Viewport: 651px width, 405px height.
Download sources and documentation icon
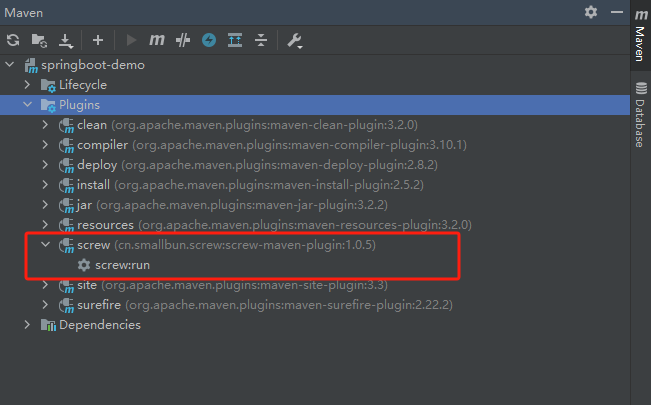[66, 41]
